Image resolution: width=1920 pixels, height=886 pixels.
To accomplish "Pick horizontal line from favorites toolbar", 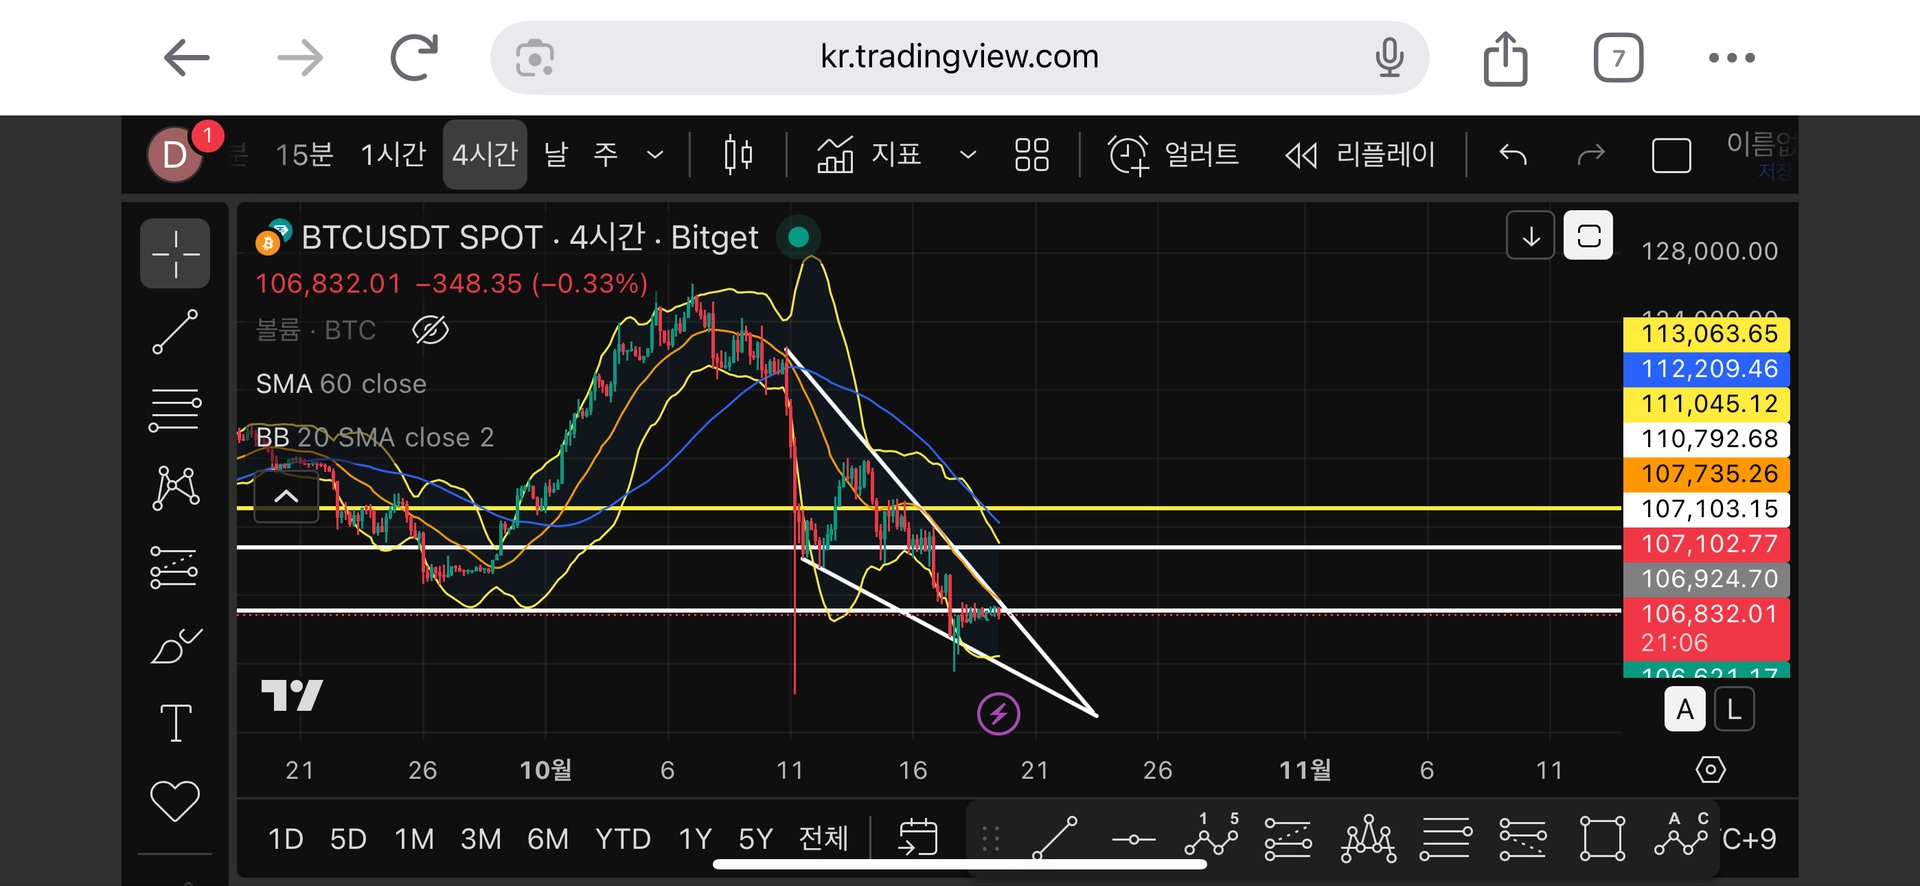I will coord(1133,839).
